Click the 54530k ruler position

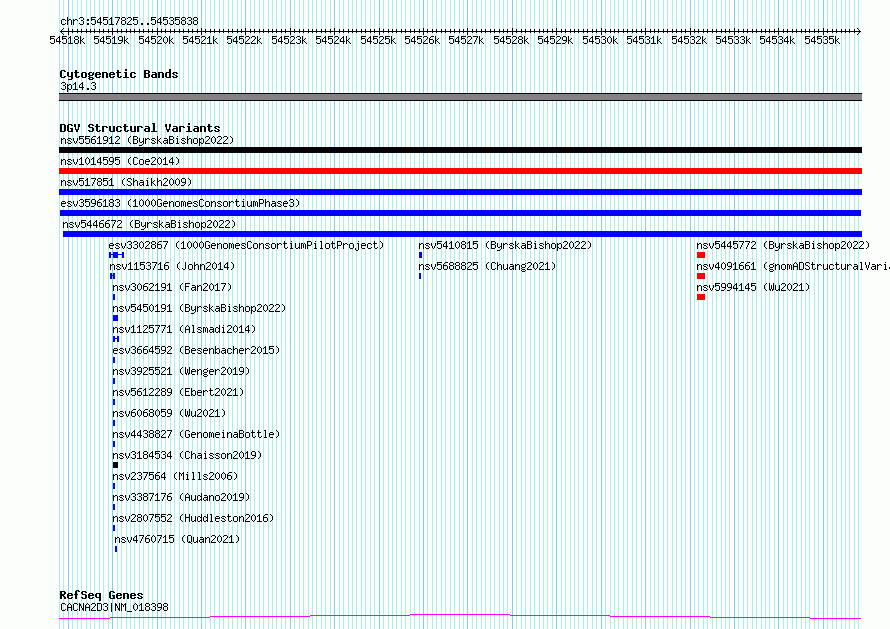coord(600,40)
